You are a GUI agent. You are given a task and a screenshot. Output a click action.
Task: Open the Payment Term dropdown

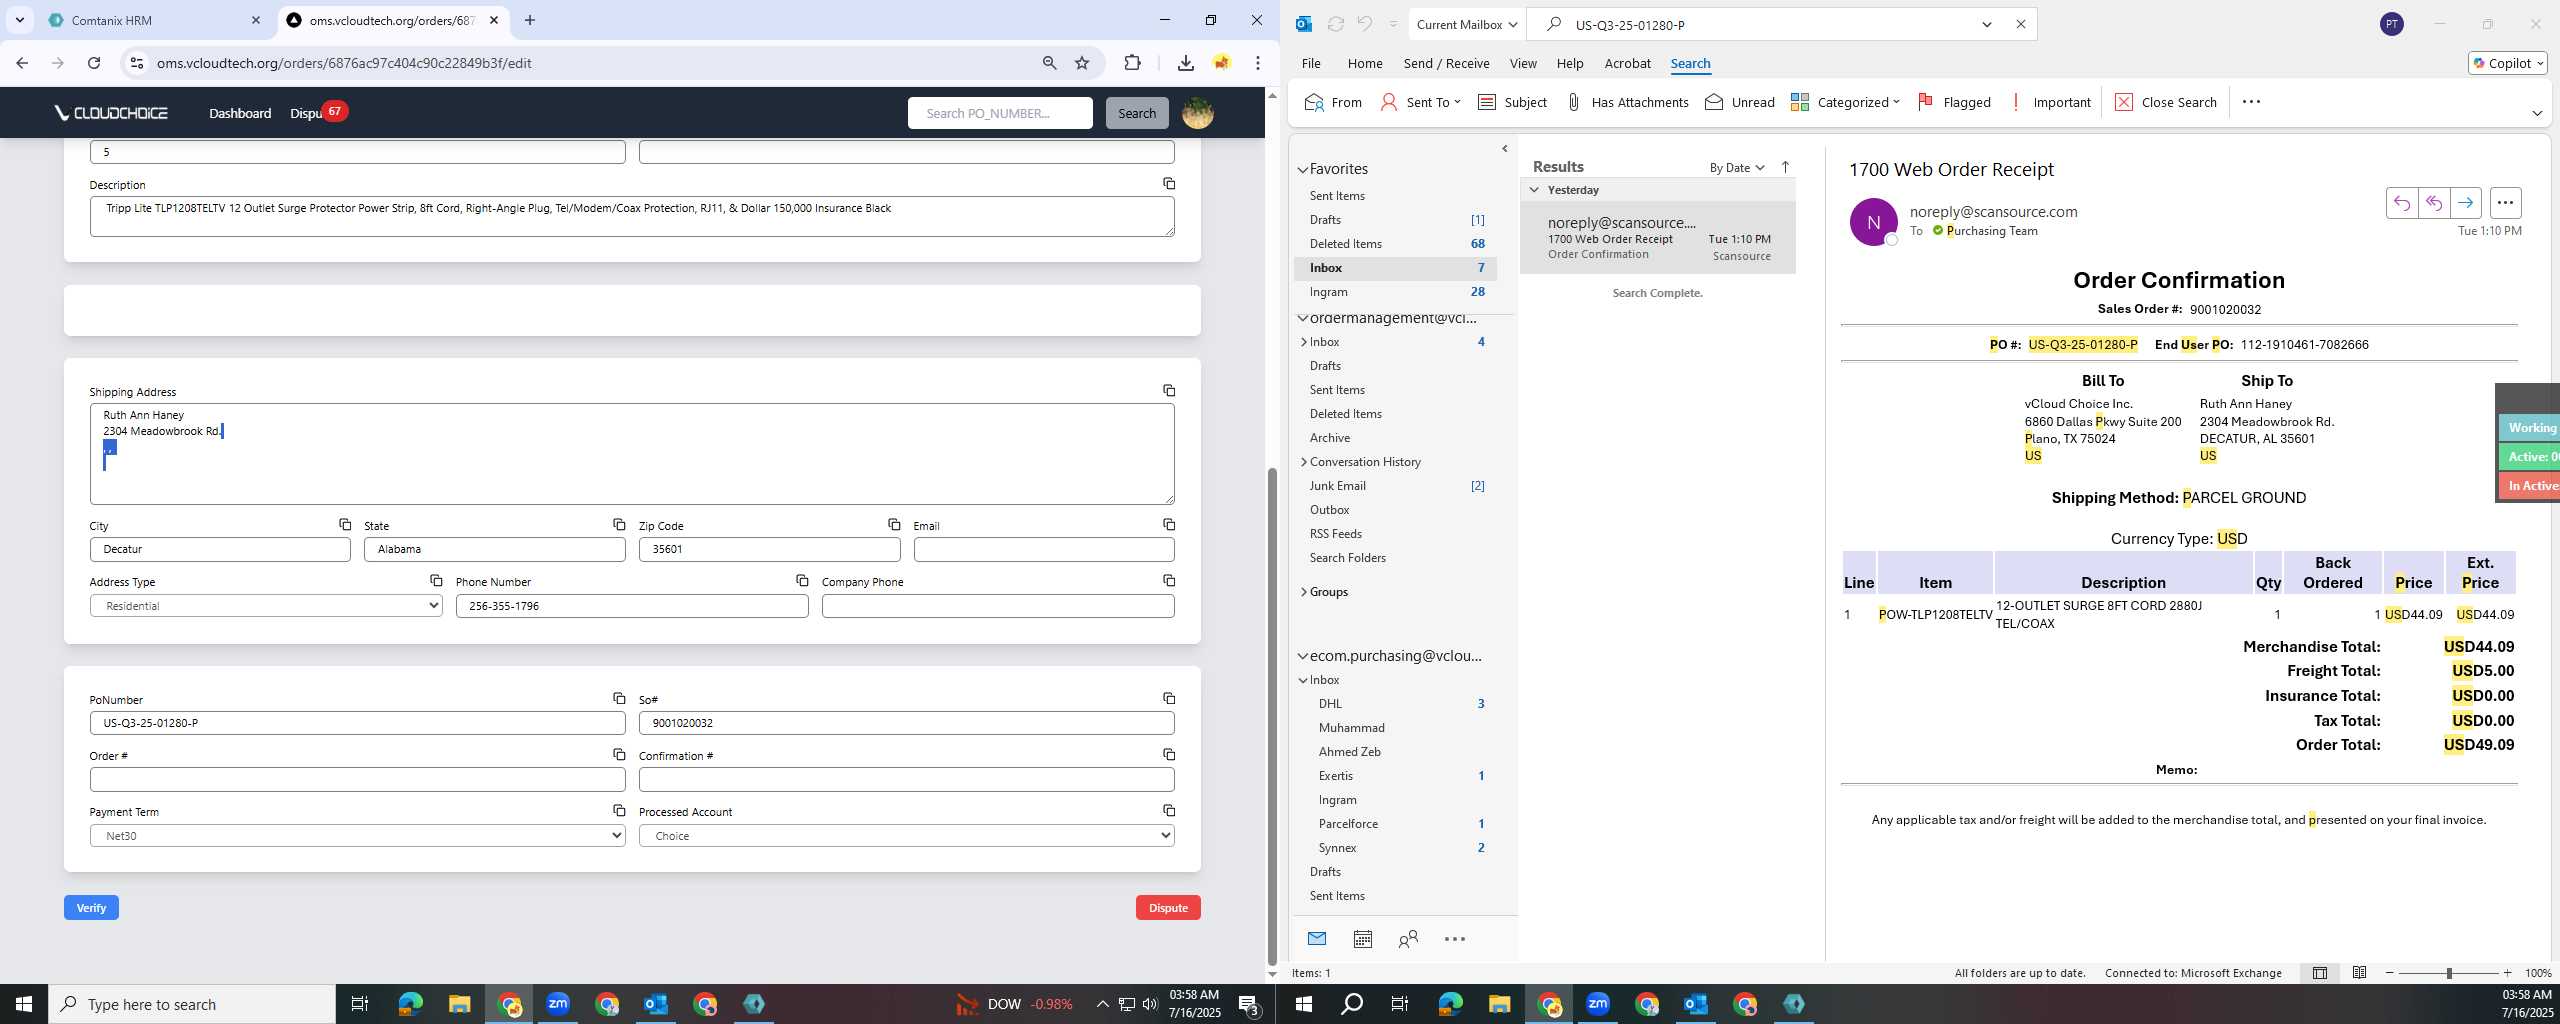tap(357, 836)
